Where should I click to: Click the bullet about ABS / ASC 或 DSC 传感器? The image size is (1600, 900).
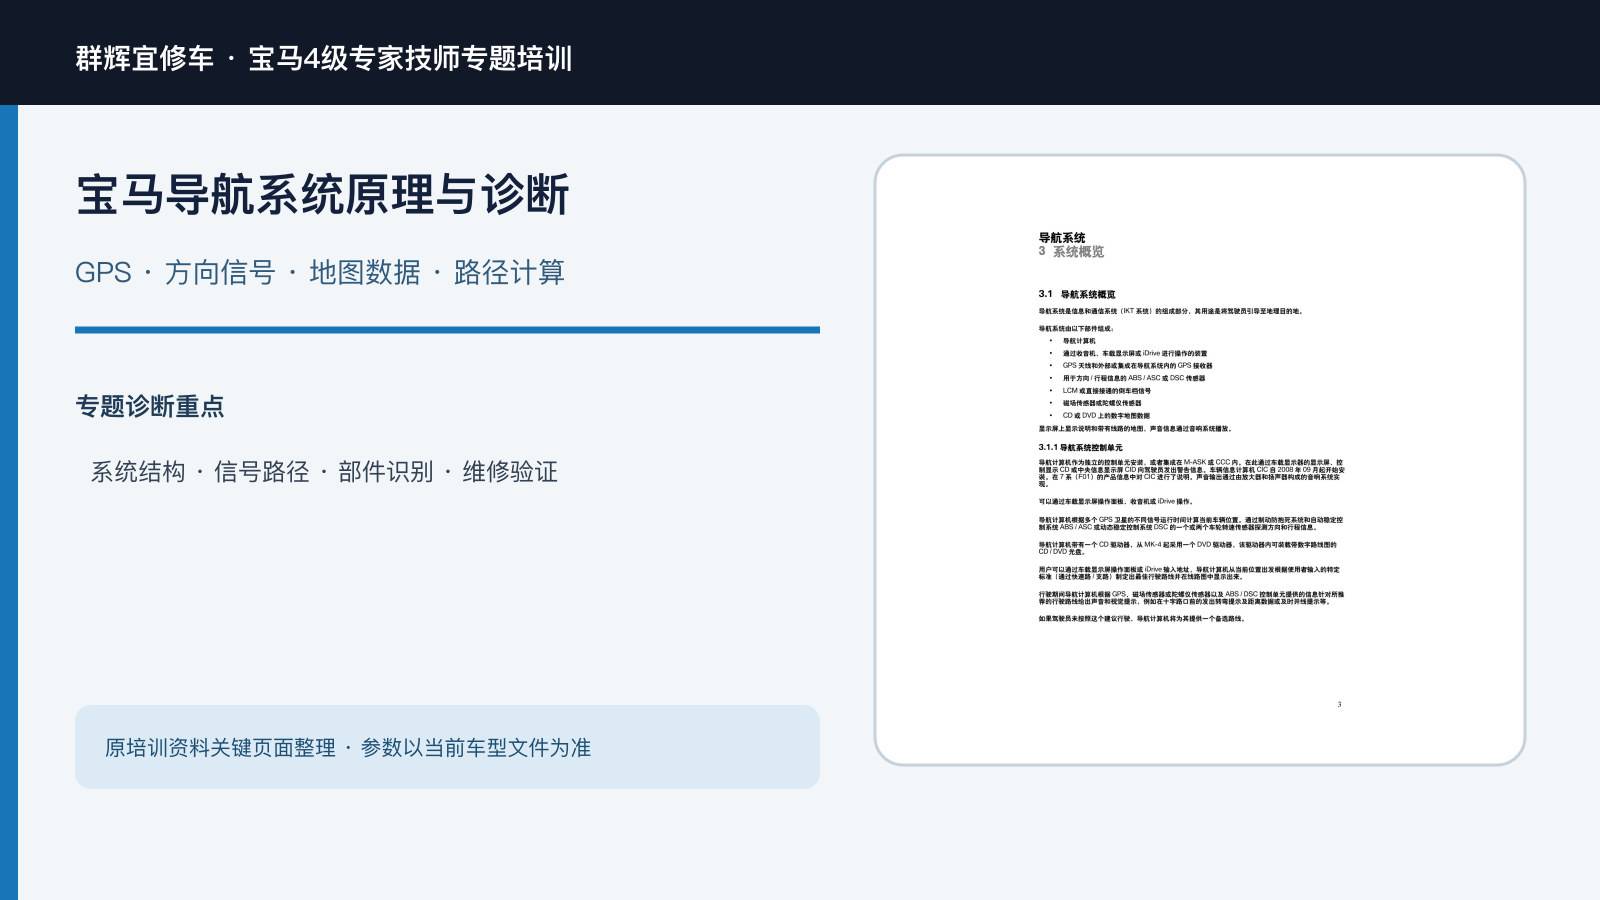pos(1134,378)
